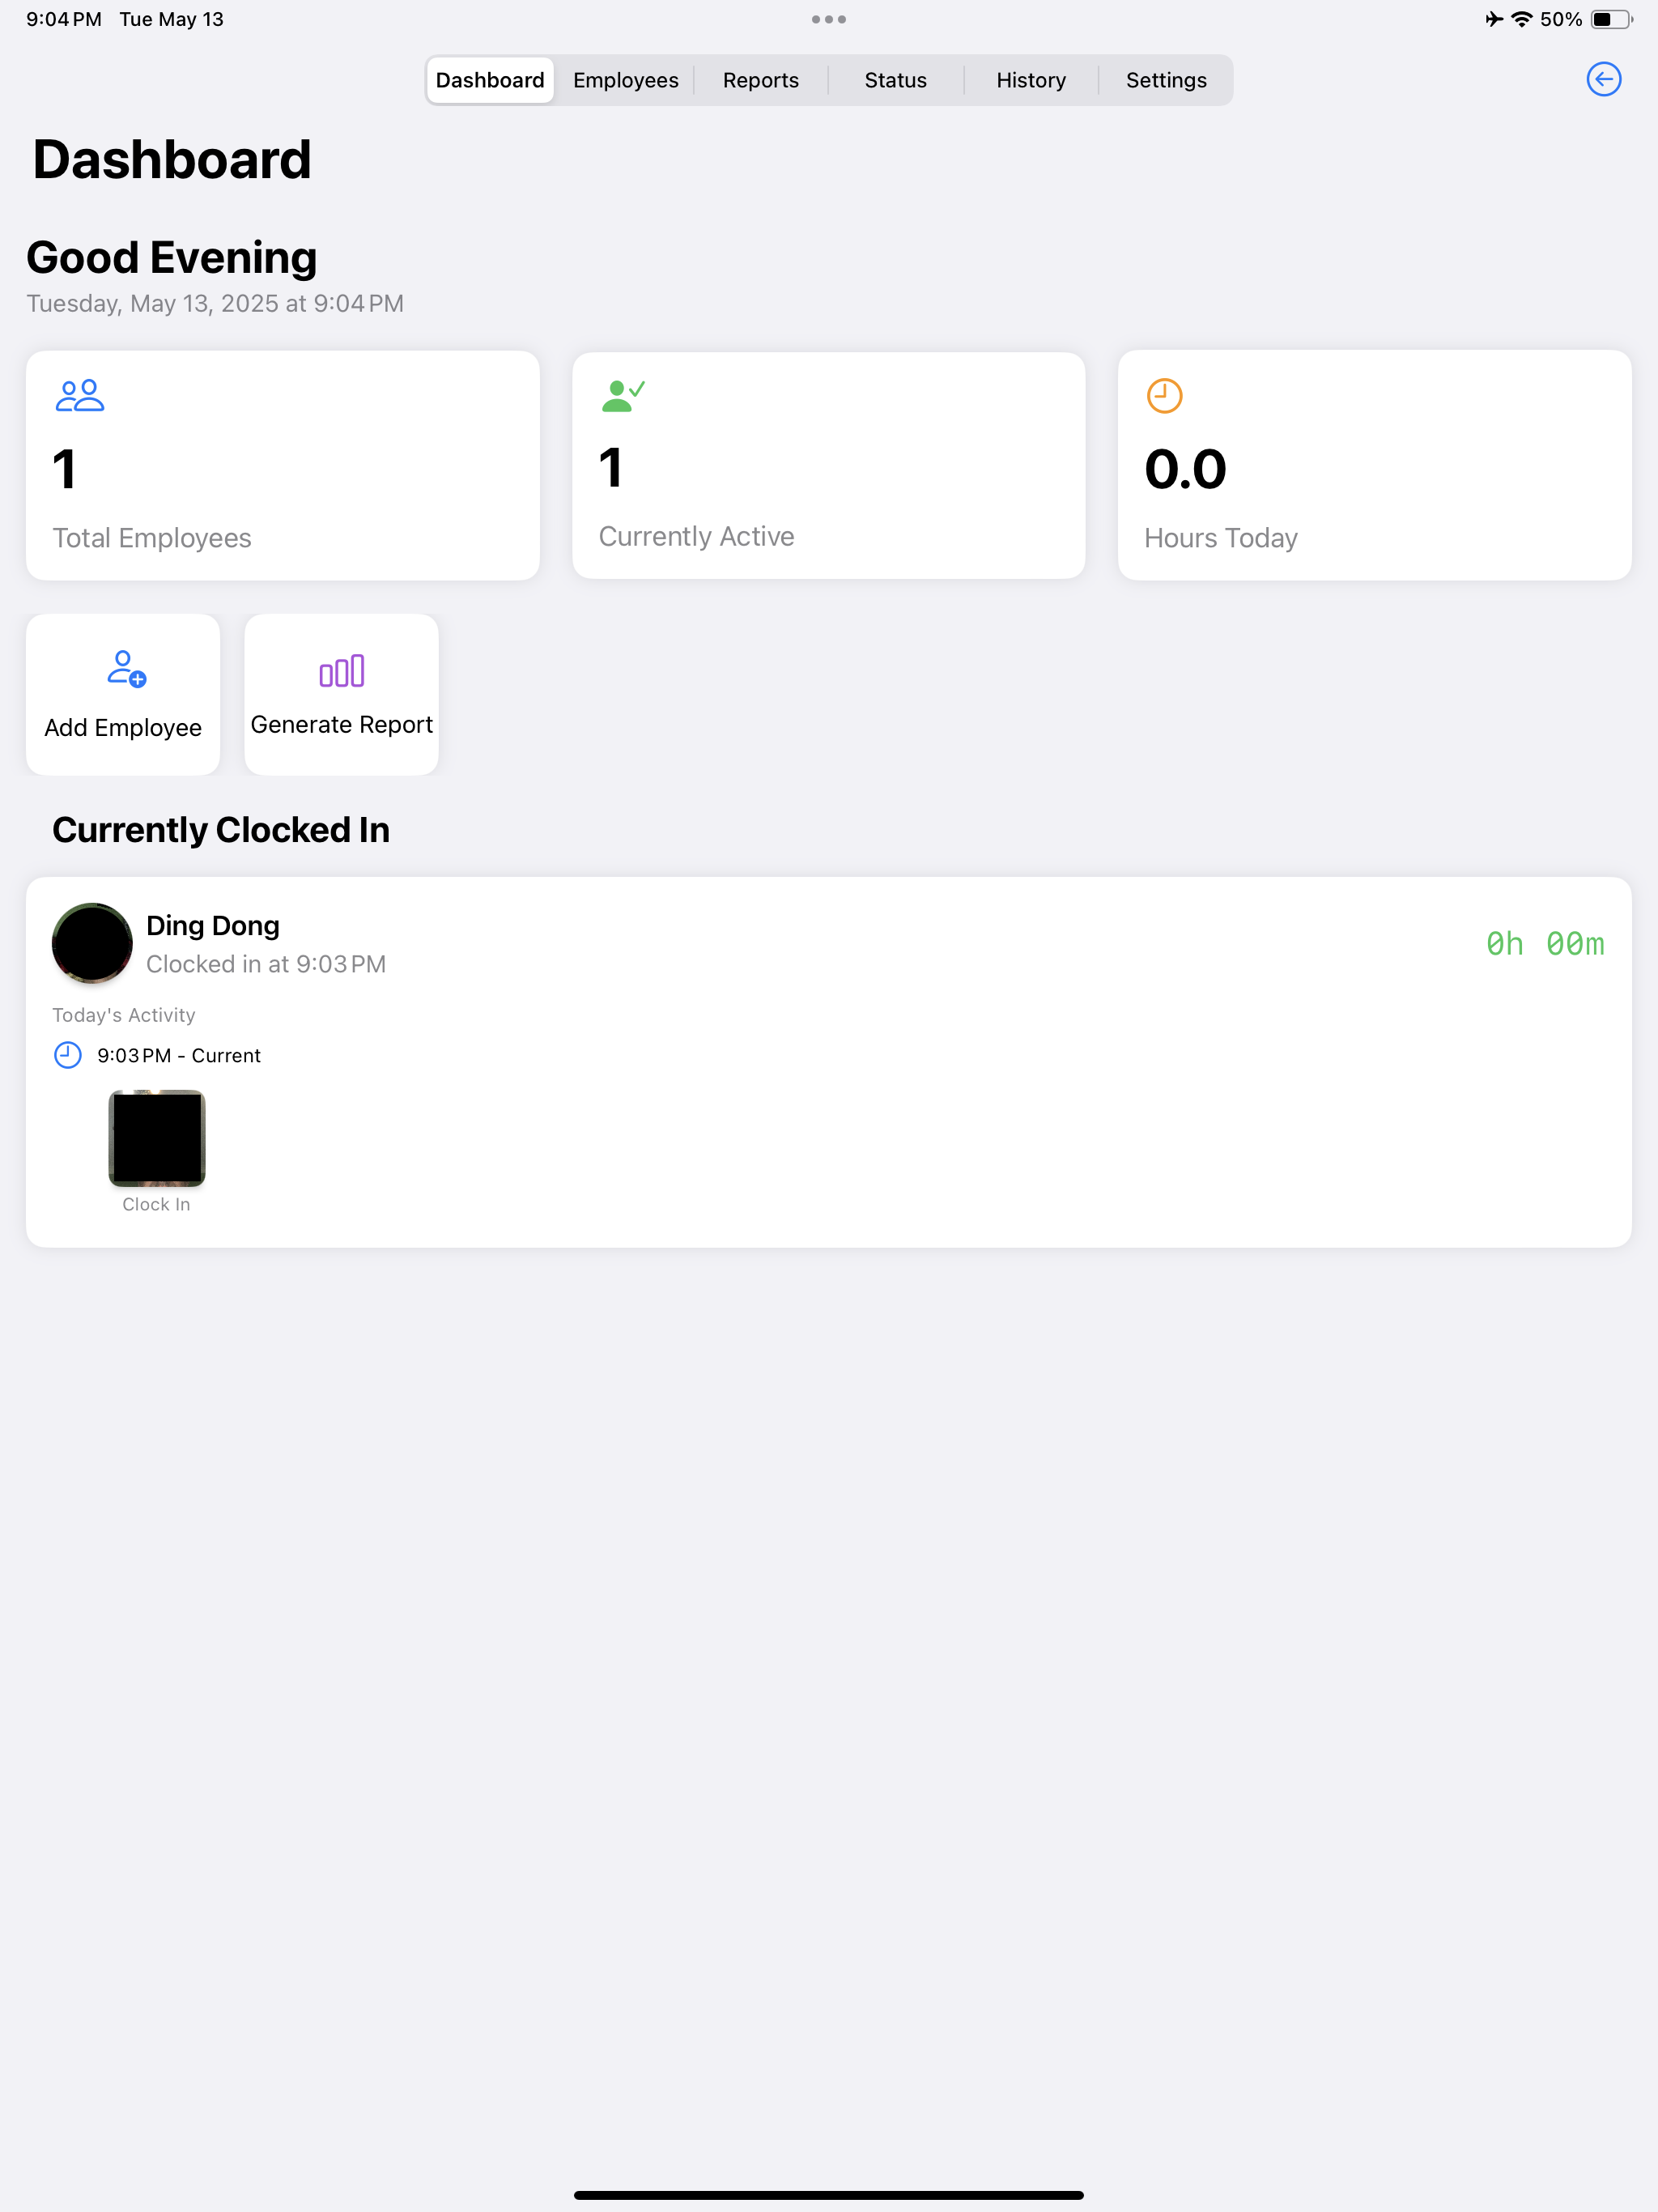Image resolution: width=1658 pixels, height=2212 pixels.
Task: Tap the Add Employee card
Action: click(123, 694)
